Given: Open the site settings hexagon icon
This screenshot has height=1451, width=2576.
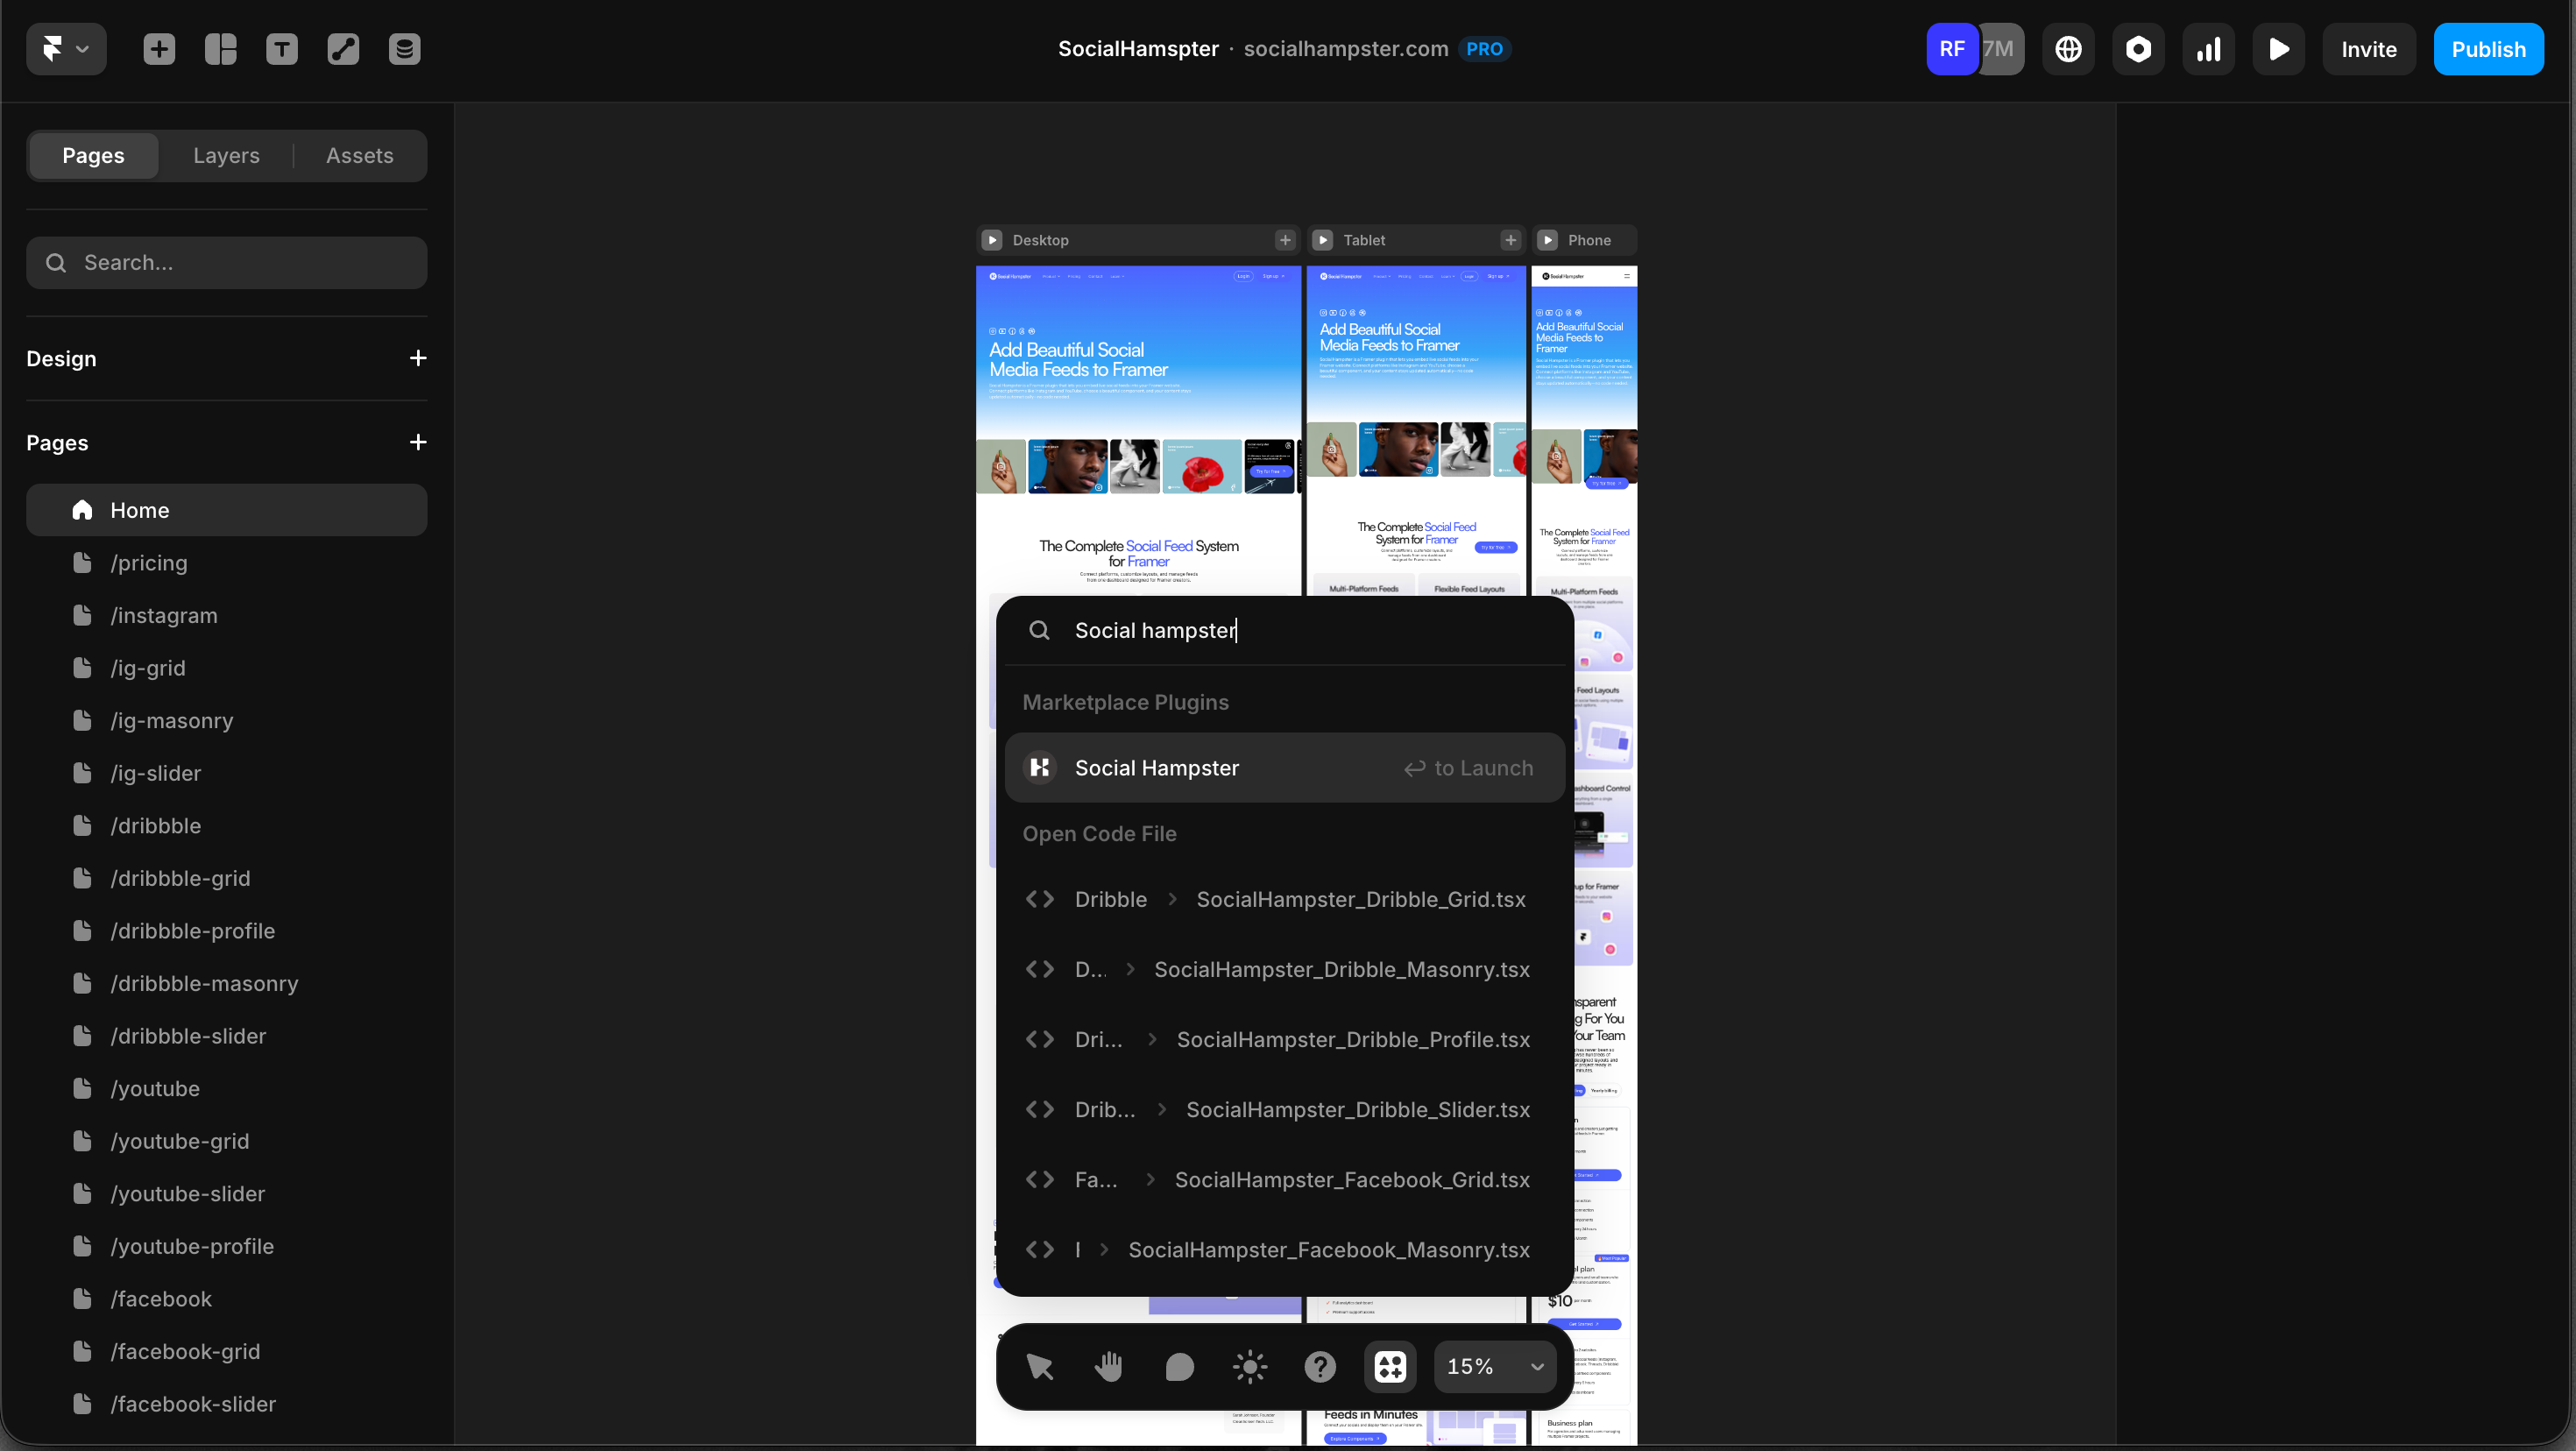Looking at the screenshot, I should coord(2138,49).
